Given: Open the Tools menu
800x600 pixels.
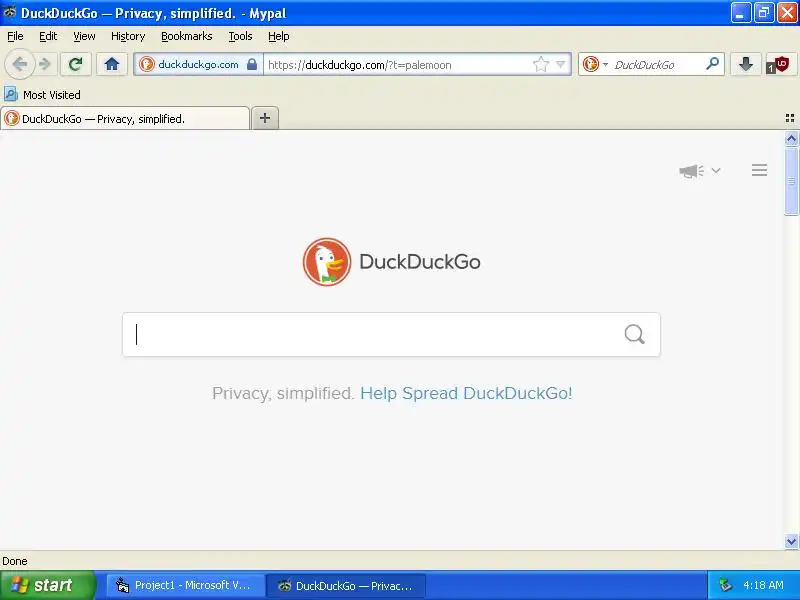Looking at the screenshot, I should point(240,36).
